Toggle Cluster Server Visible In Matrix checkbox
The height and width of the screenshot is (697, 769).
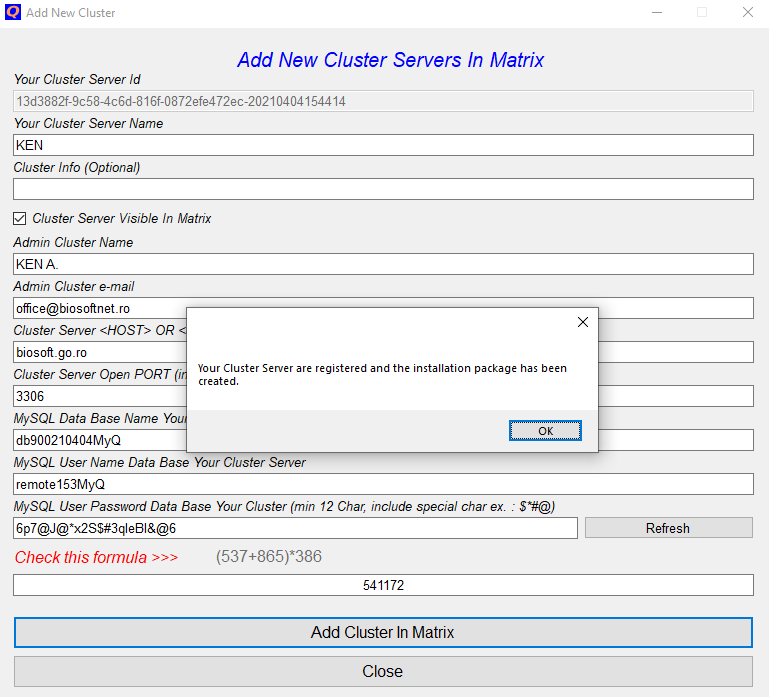click(x=20, y=218)
